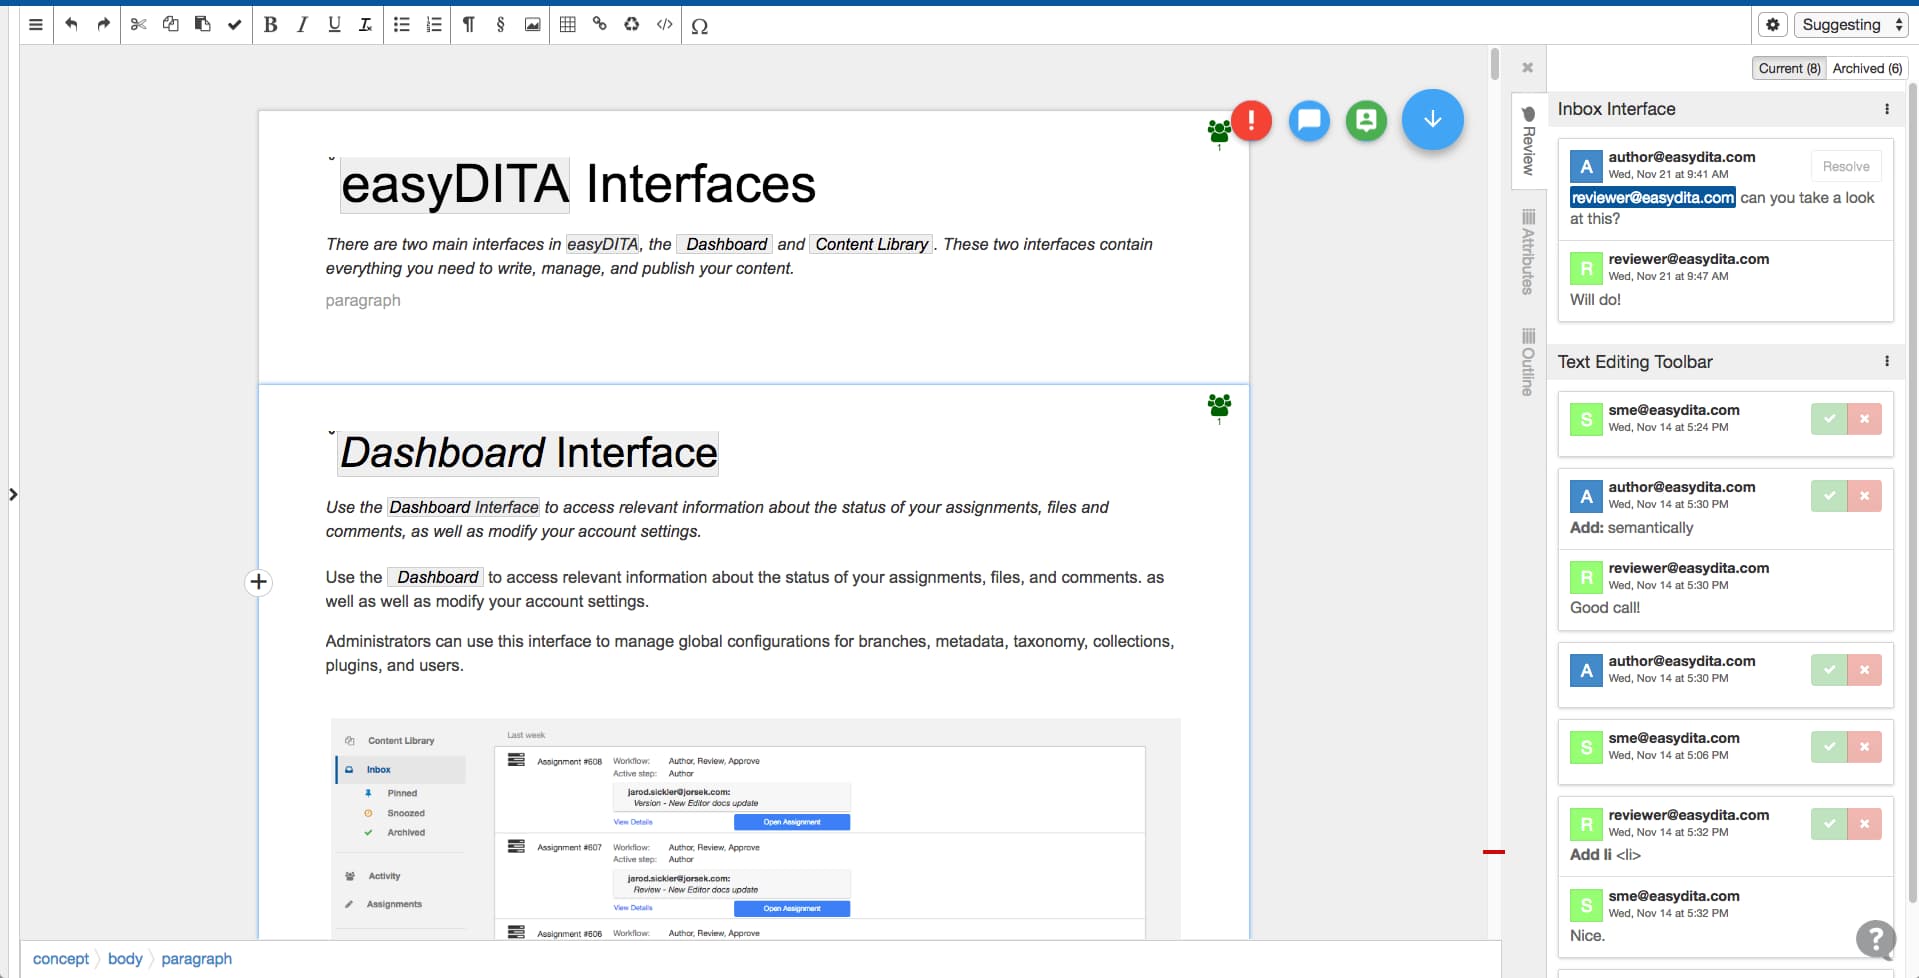Click 'body' in breadcrumb
This screenshot has width=1919, height=978.
125,958
